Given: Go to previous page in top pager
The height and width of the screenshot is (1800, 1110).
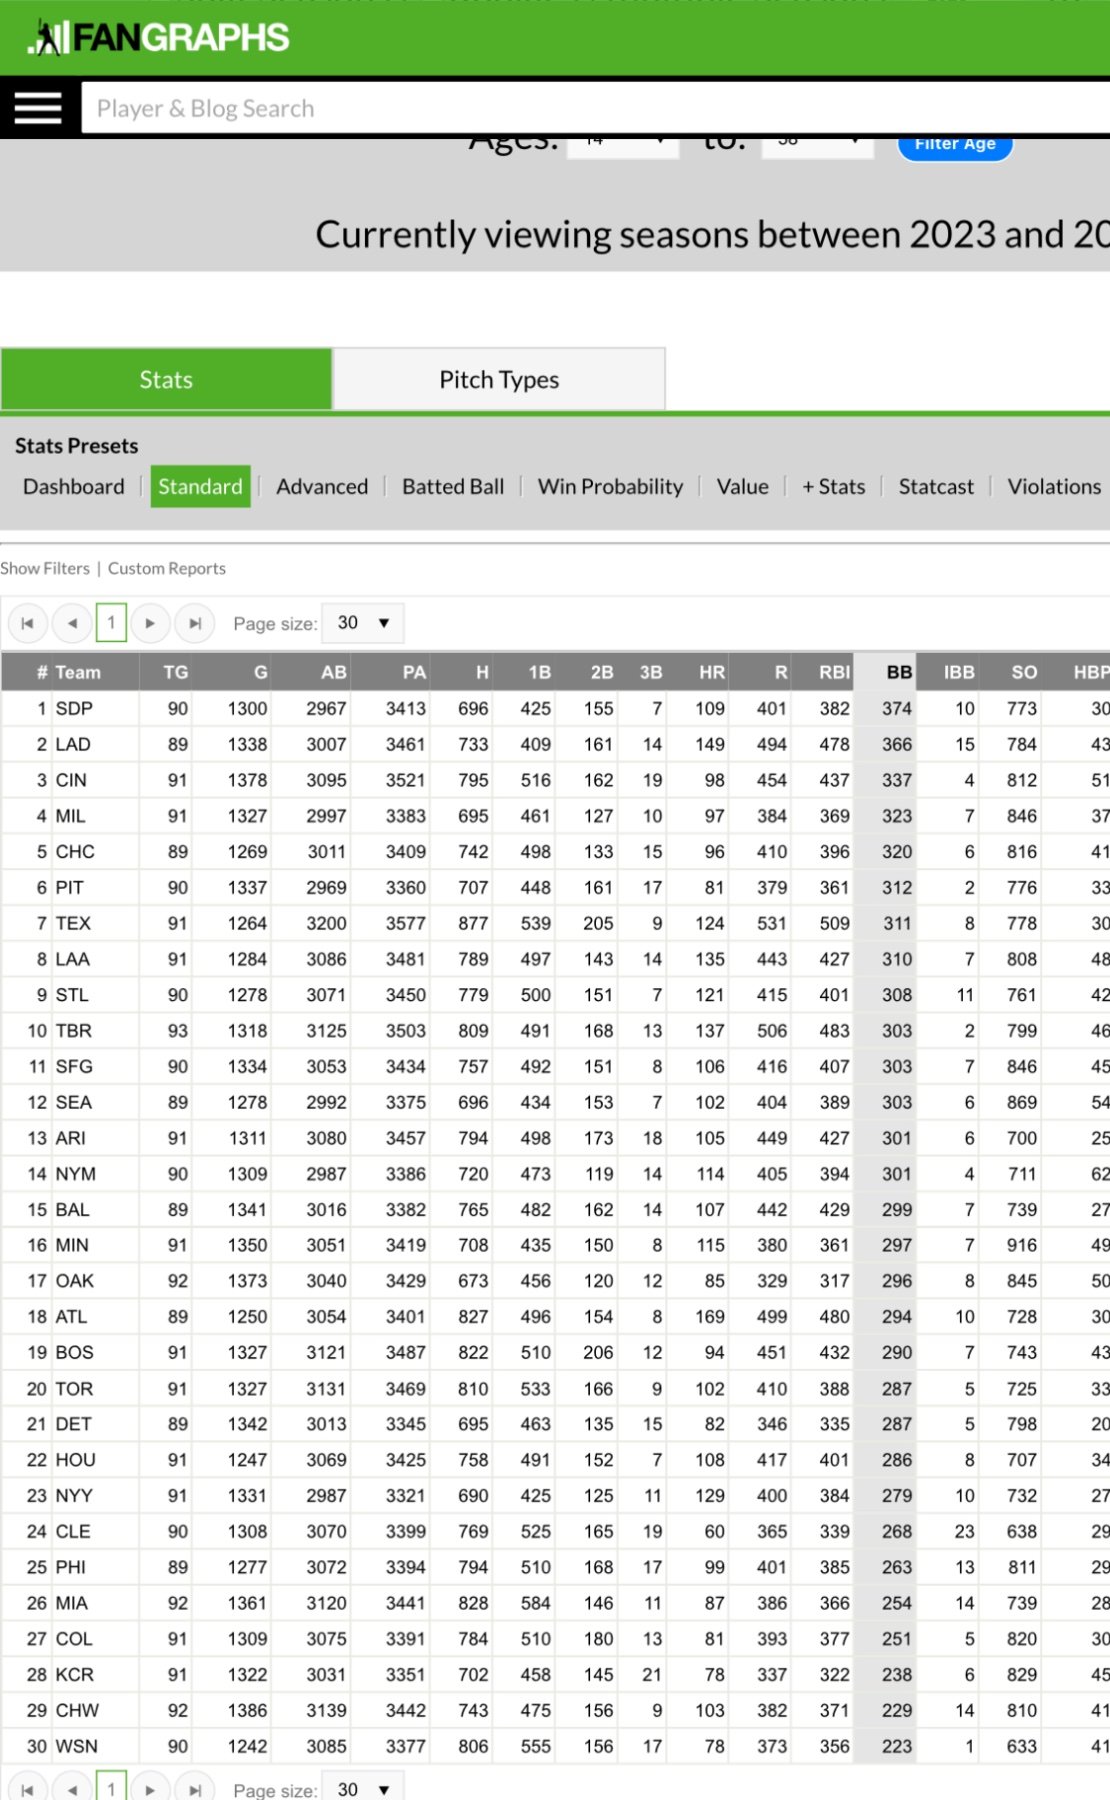Looking at the screenshot, I should [71, 623].
